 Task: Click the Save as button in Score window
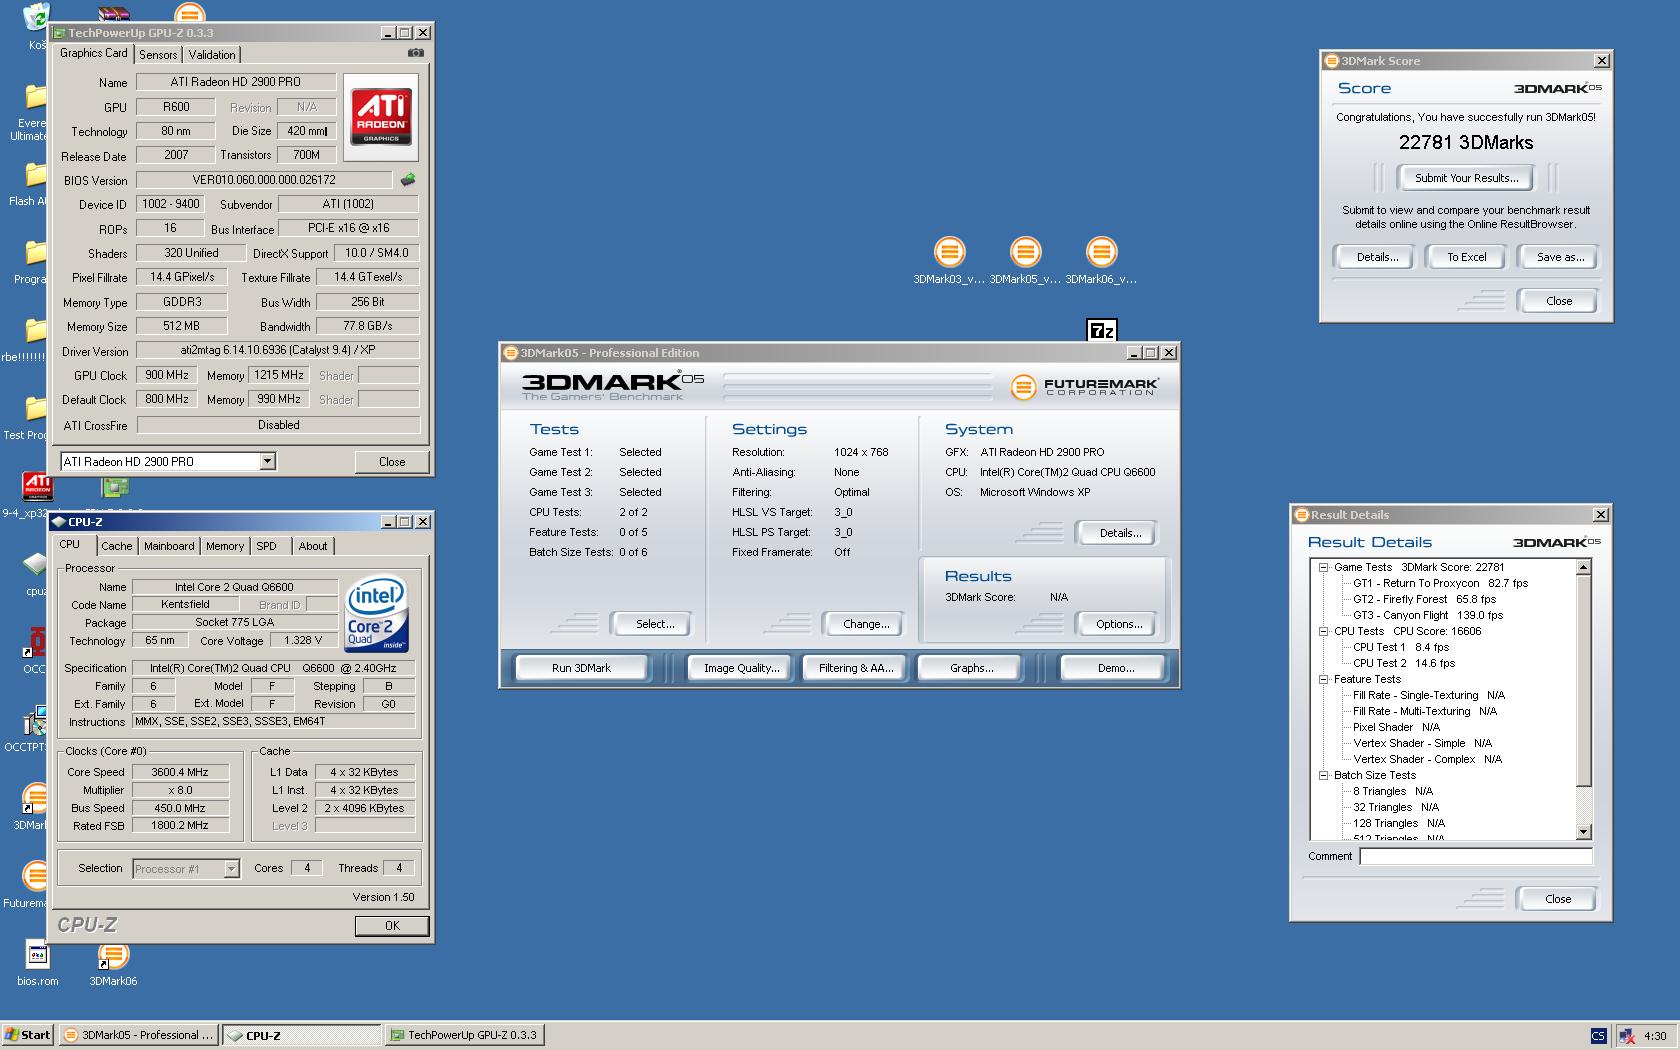point(1560,257)
